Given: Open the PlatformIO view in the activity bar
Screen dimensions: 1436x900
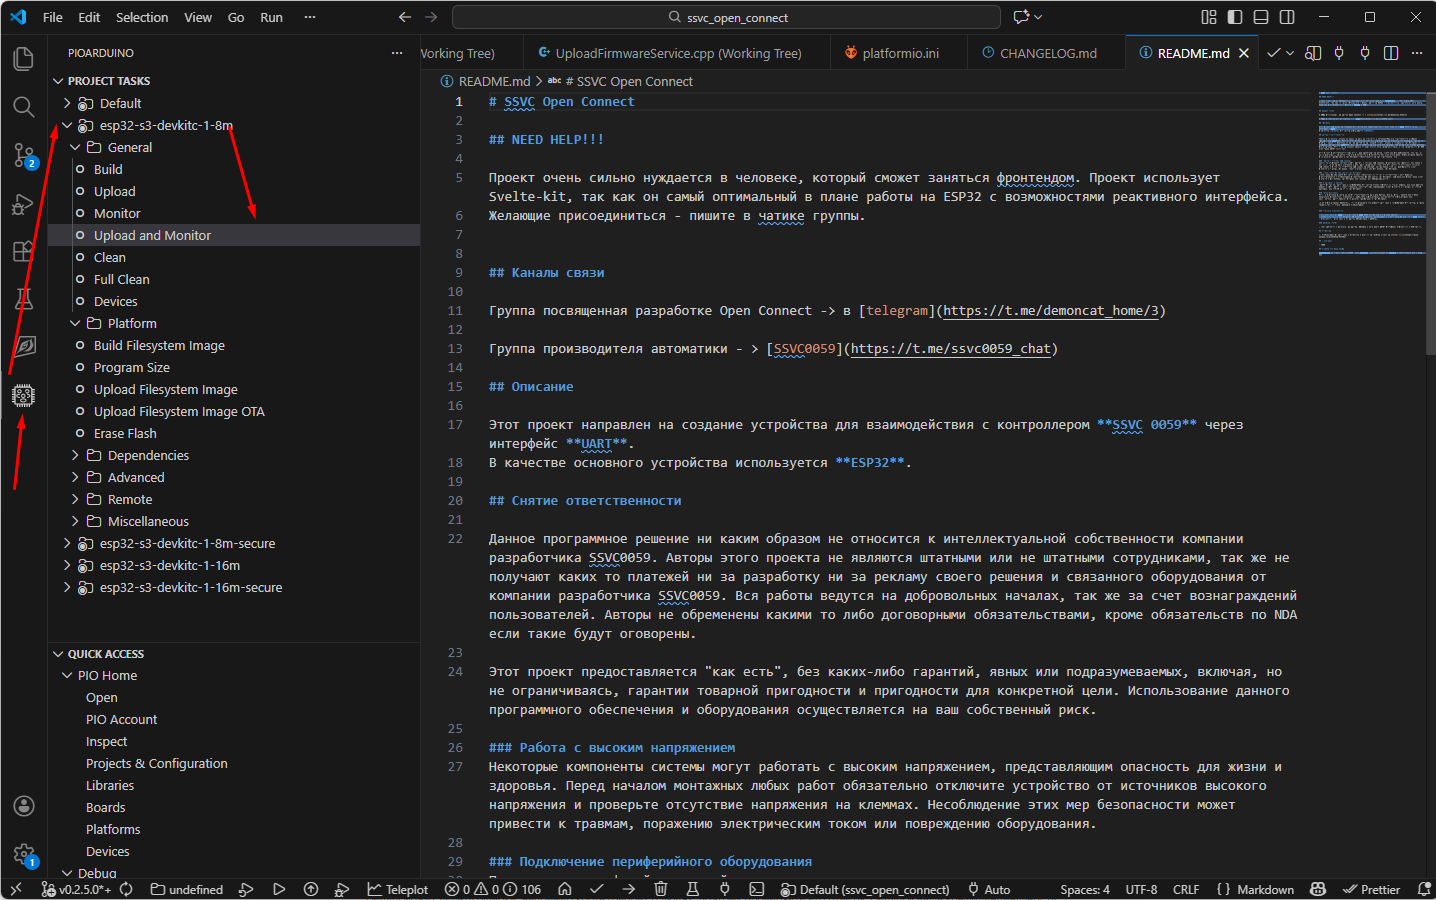Looking at the screenshot, I should pos(23,396).
